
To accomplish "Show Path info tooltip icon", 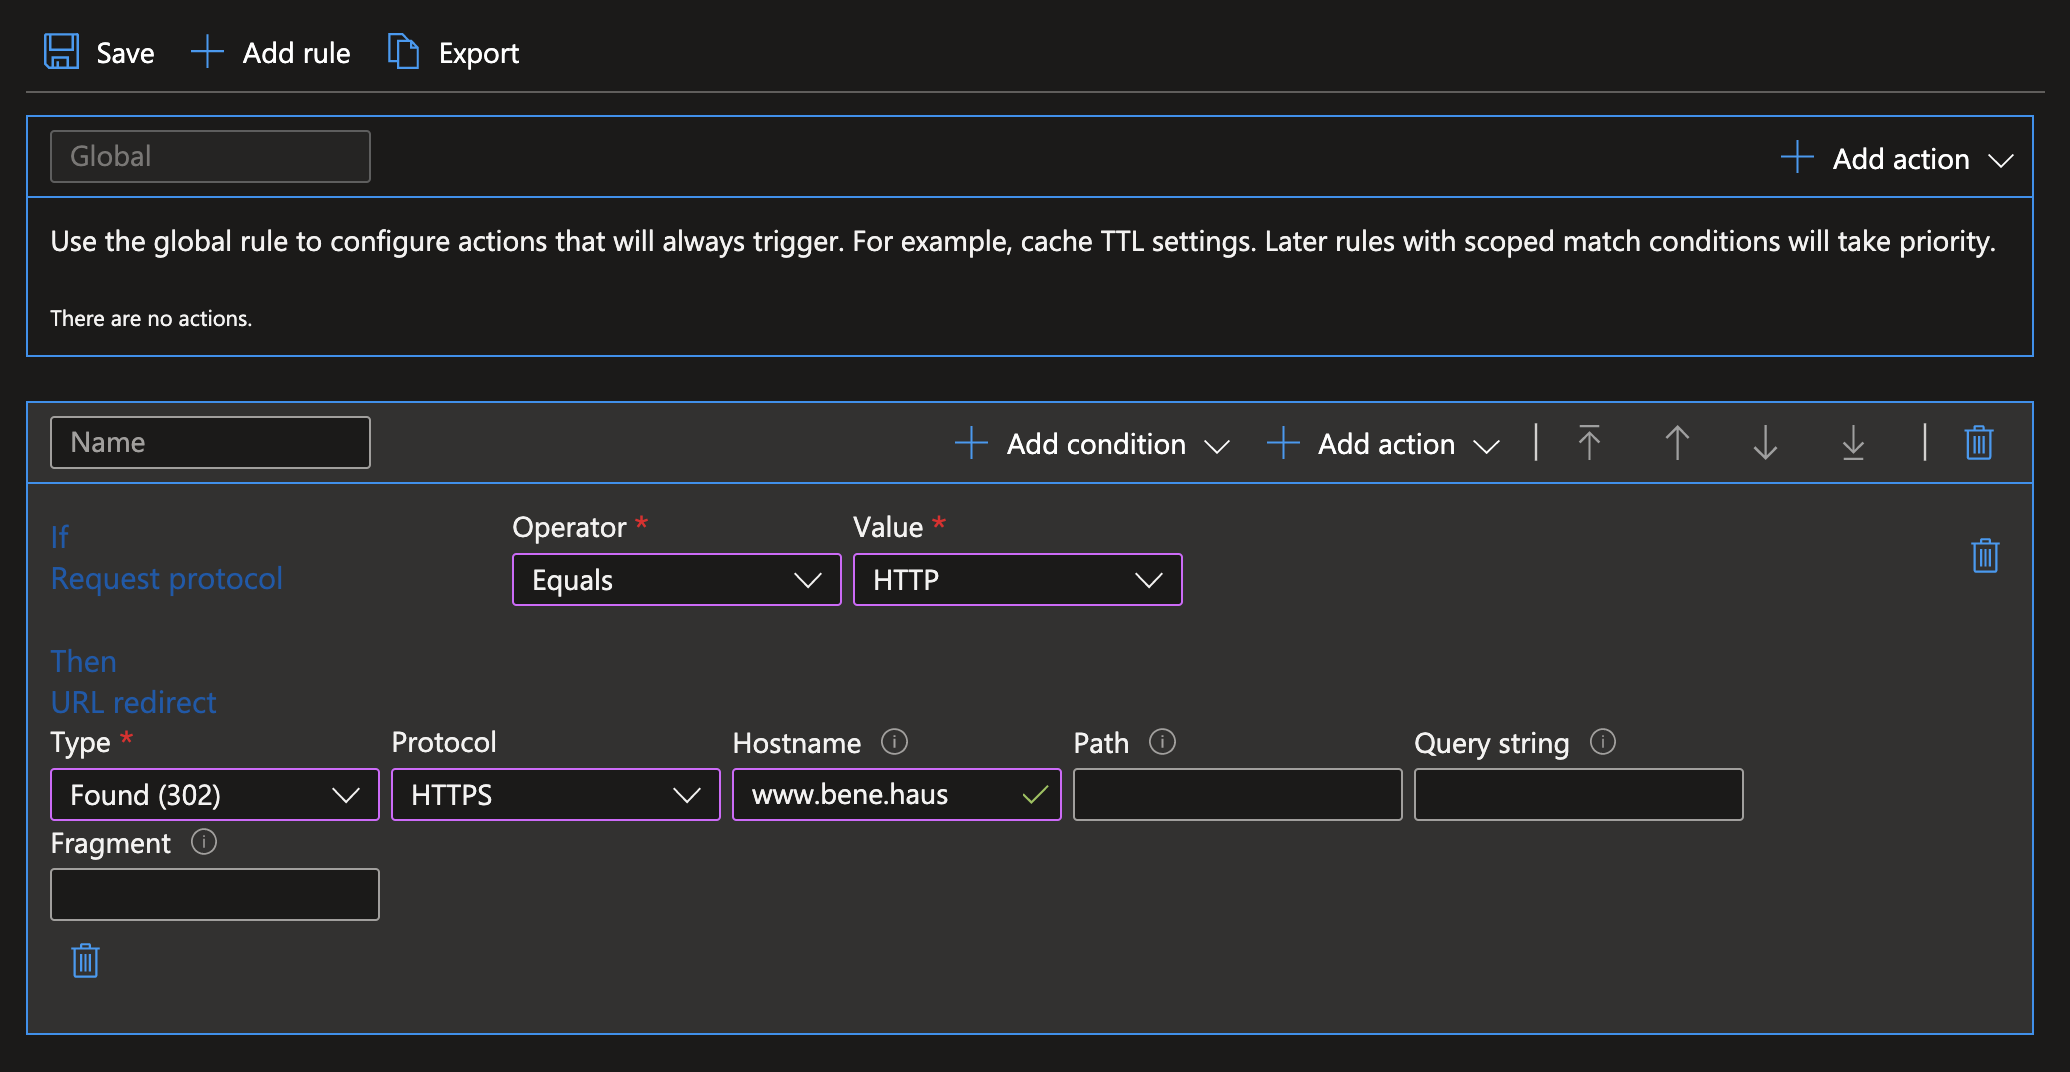I will point(1162,742).
